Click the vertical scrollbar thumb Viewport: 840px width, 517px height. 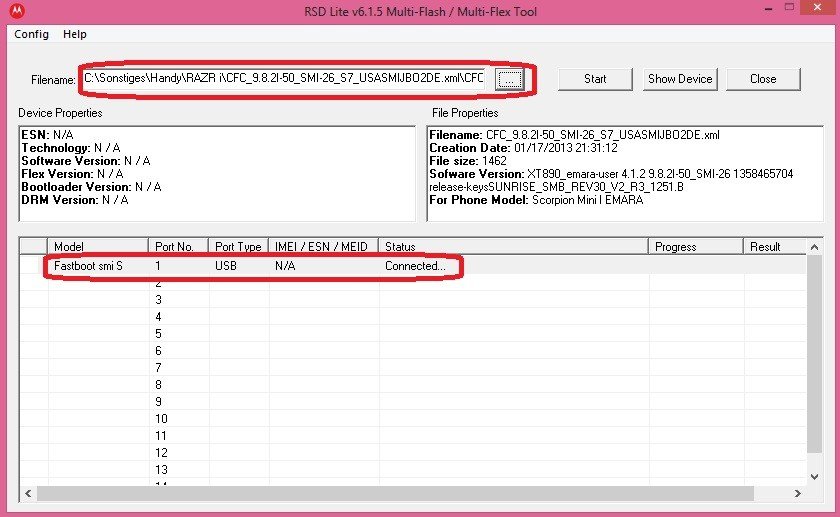[814, 354]
